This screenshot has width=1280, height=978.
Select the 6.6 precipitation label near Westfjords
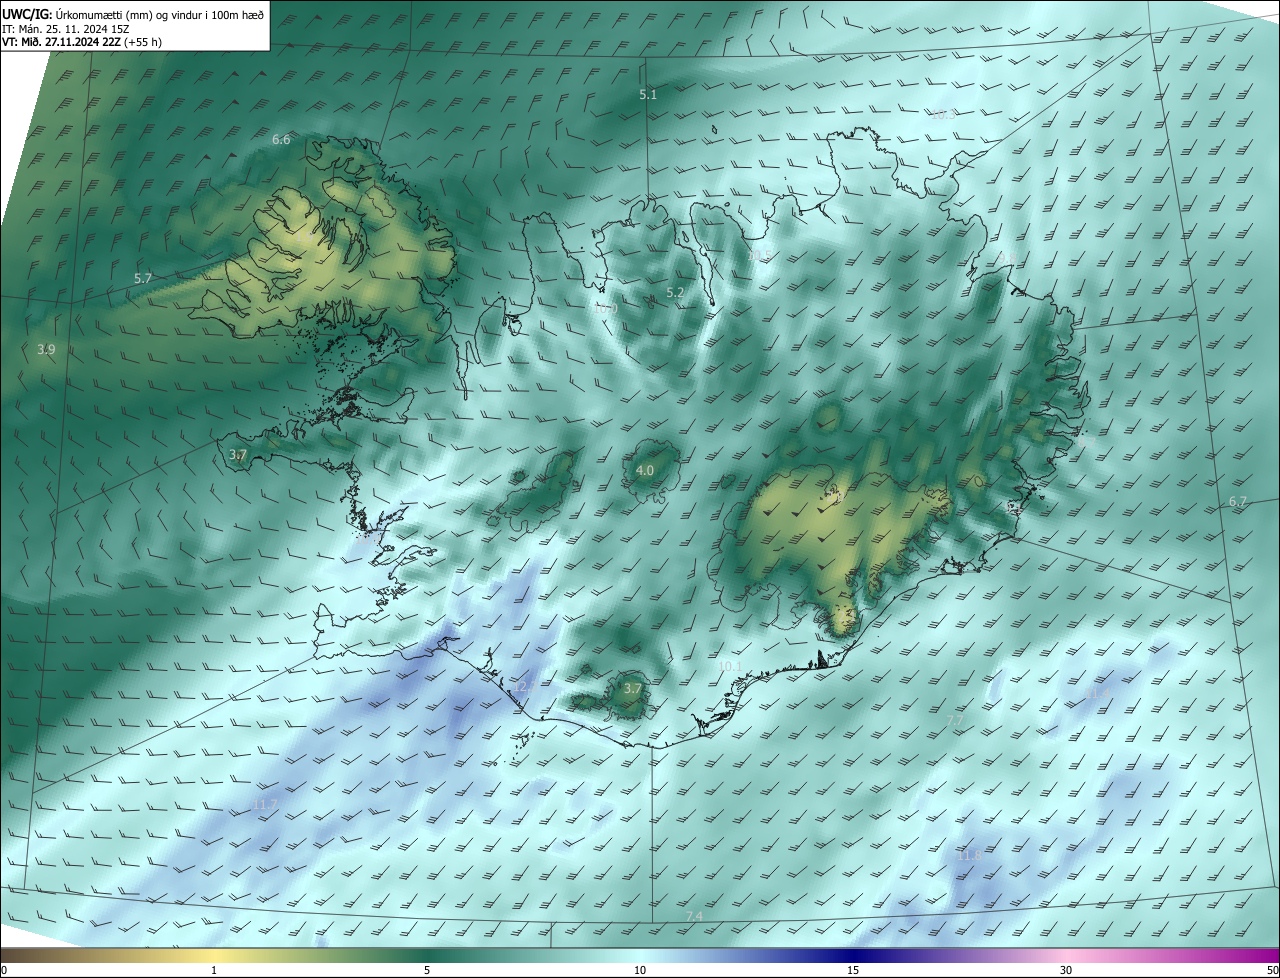[281, 139]
